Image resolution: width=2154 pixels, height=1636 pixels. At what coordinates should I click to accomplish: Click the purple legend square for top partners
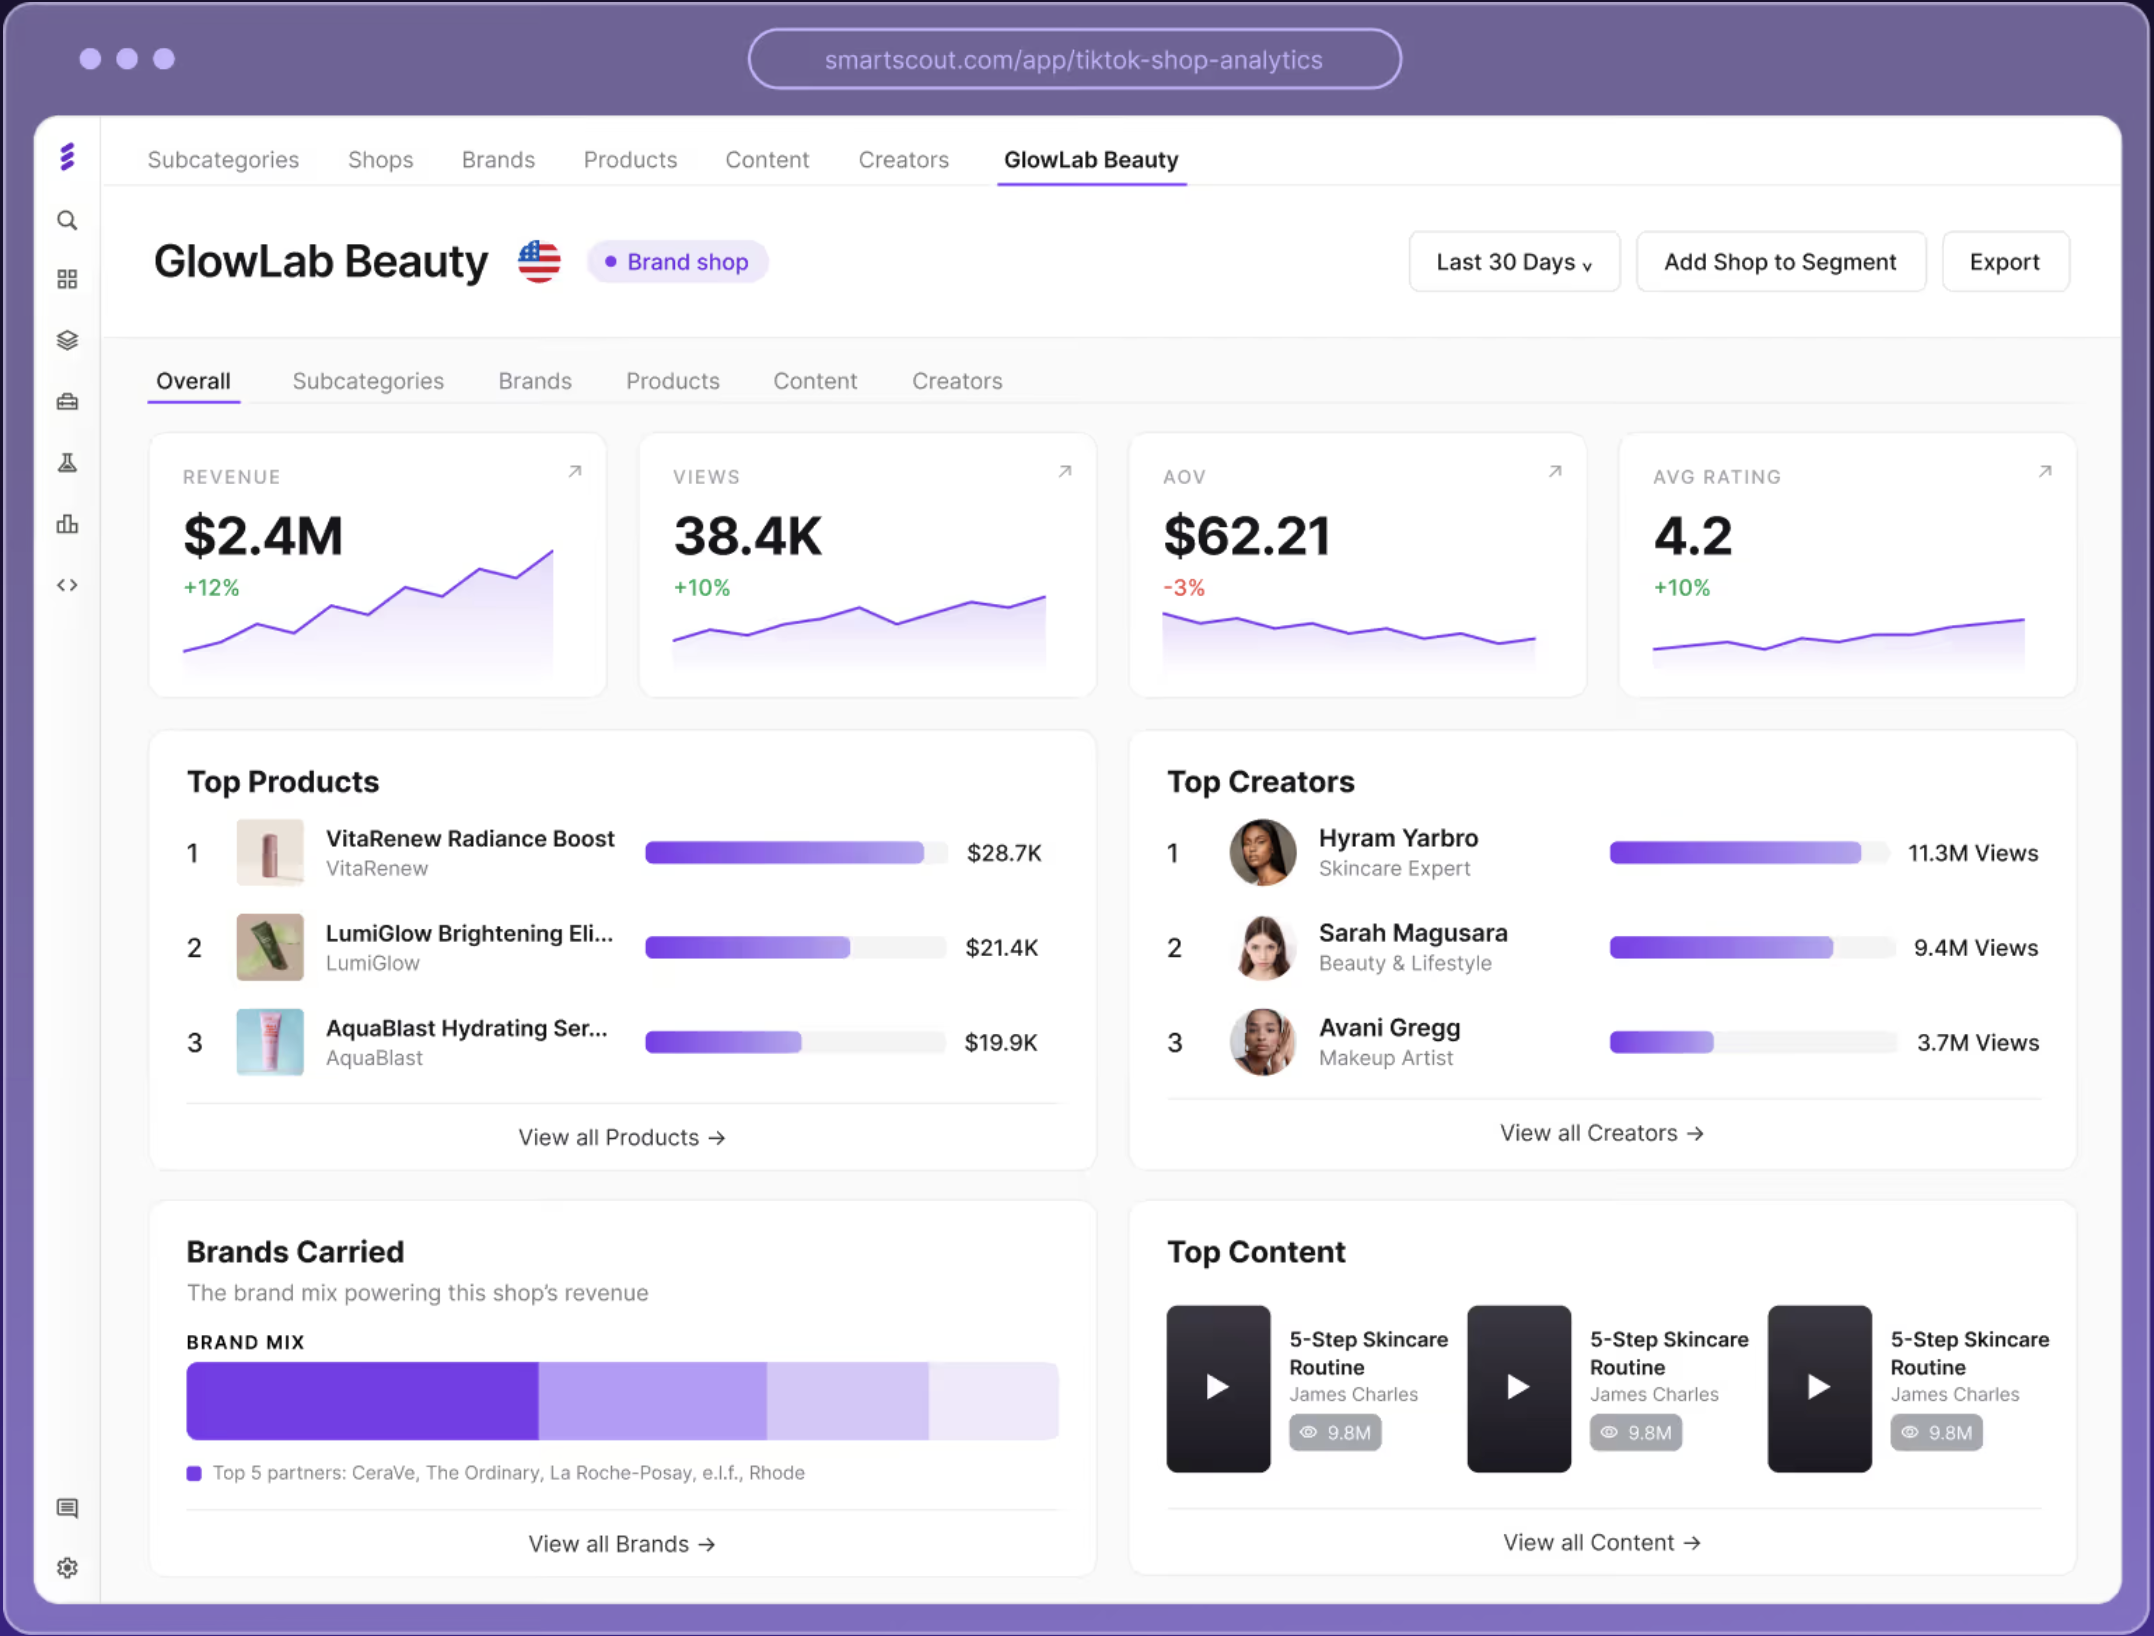point(194,1473)
